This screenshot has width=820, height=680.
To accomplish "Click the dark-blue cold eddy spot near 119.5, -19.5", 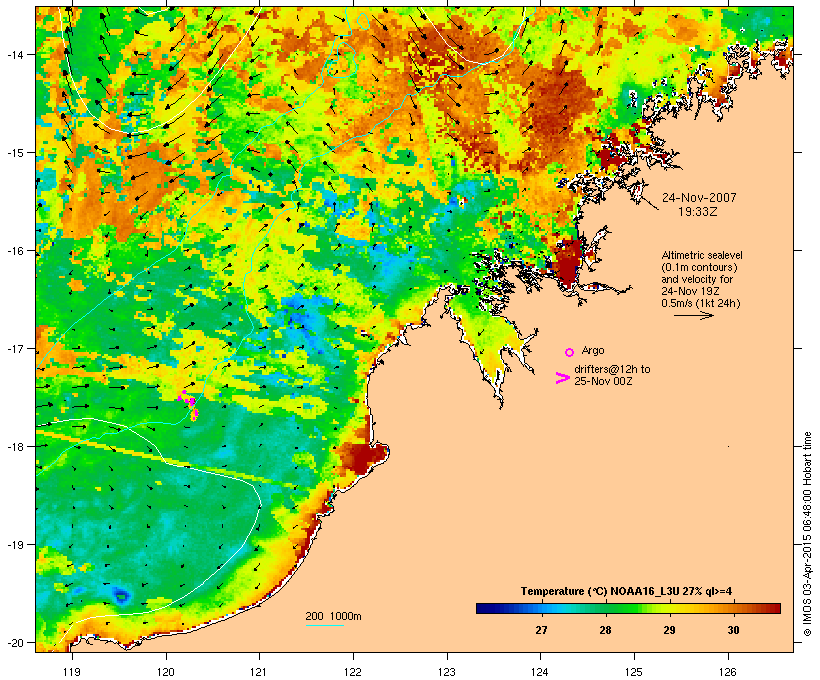I will click(x=121, y=595).
